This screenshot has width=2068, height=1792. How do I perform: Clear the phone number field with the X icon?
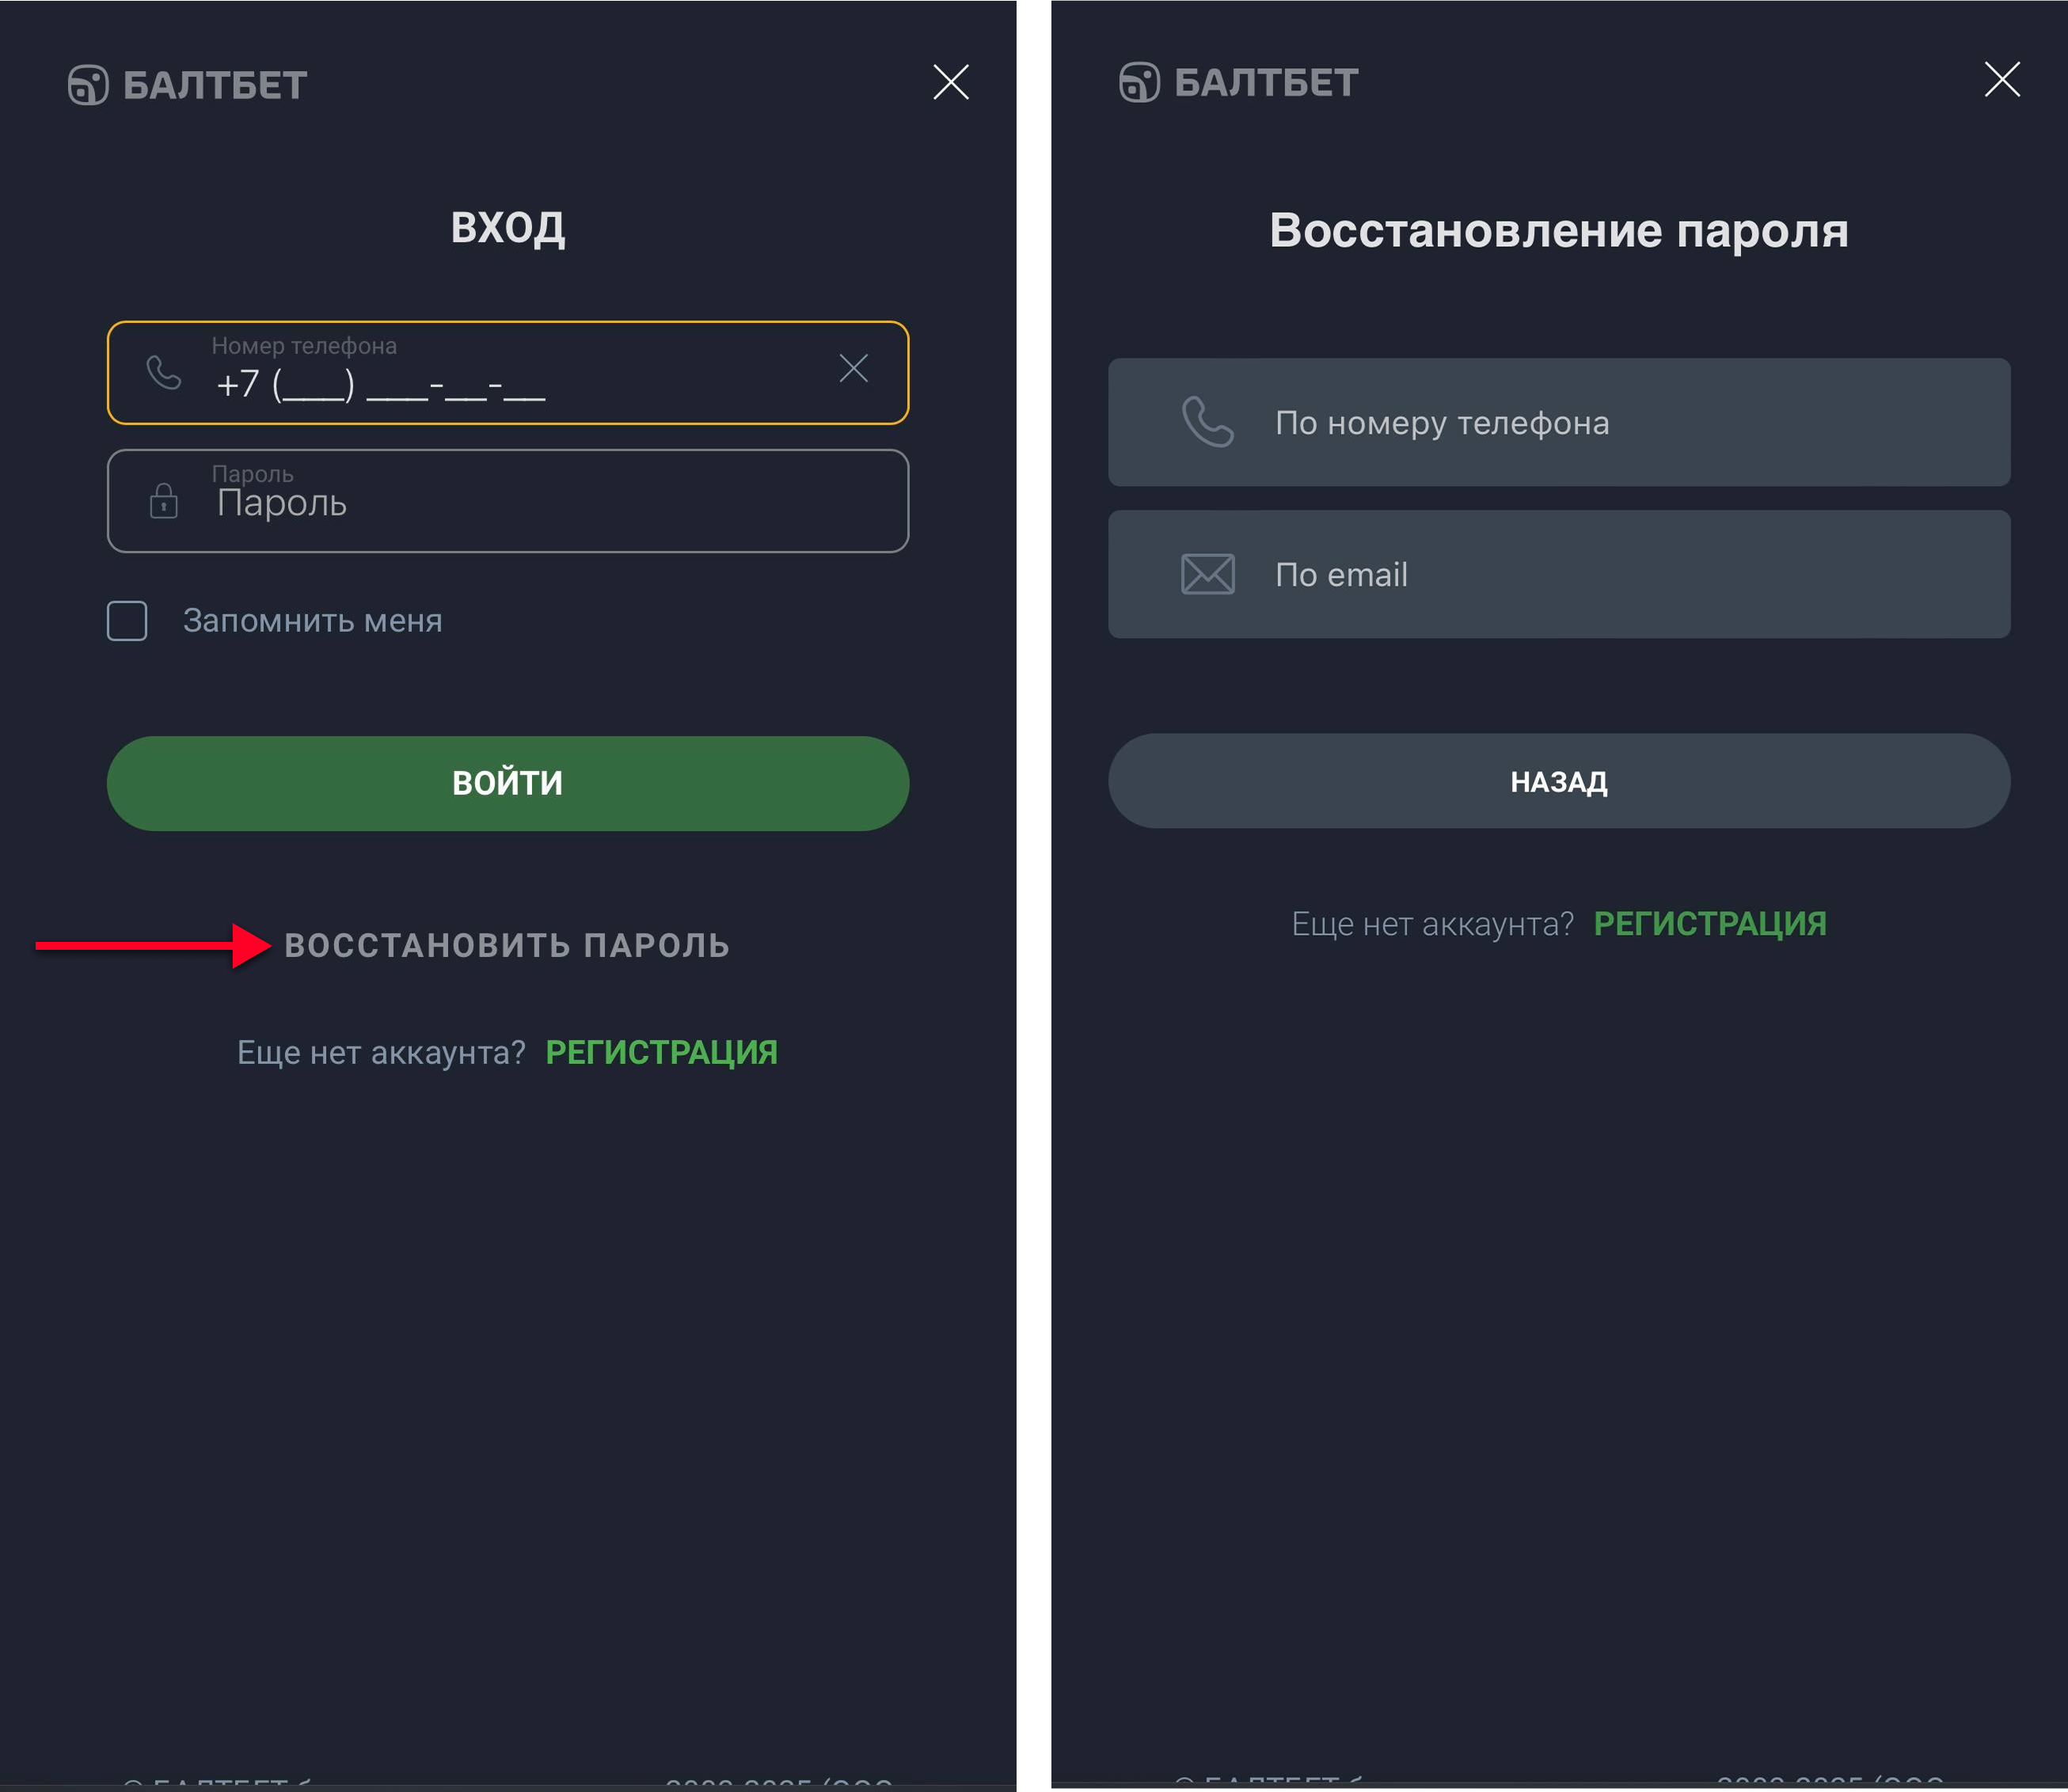[853, 368]
